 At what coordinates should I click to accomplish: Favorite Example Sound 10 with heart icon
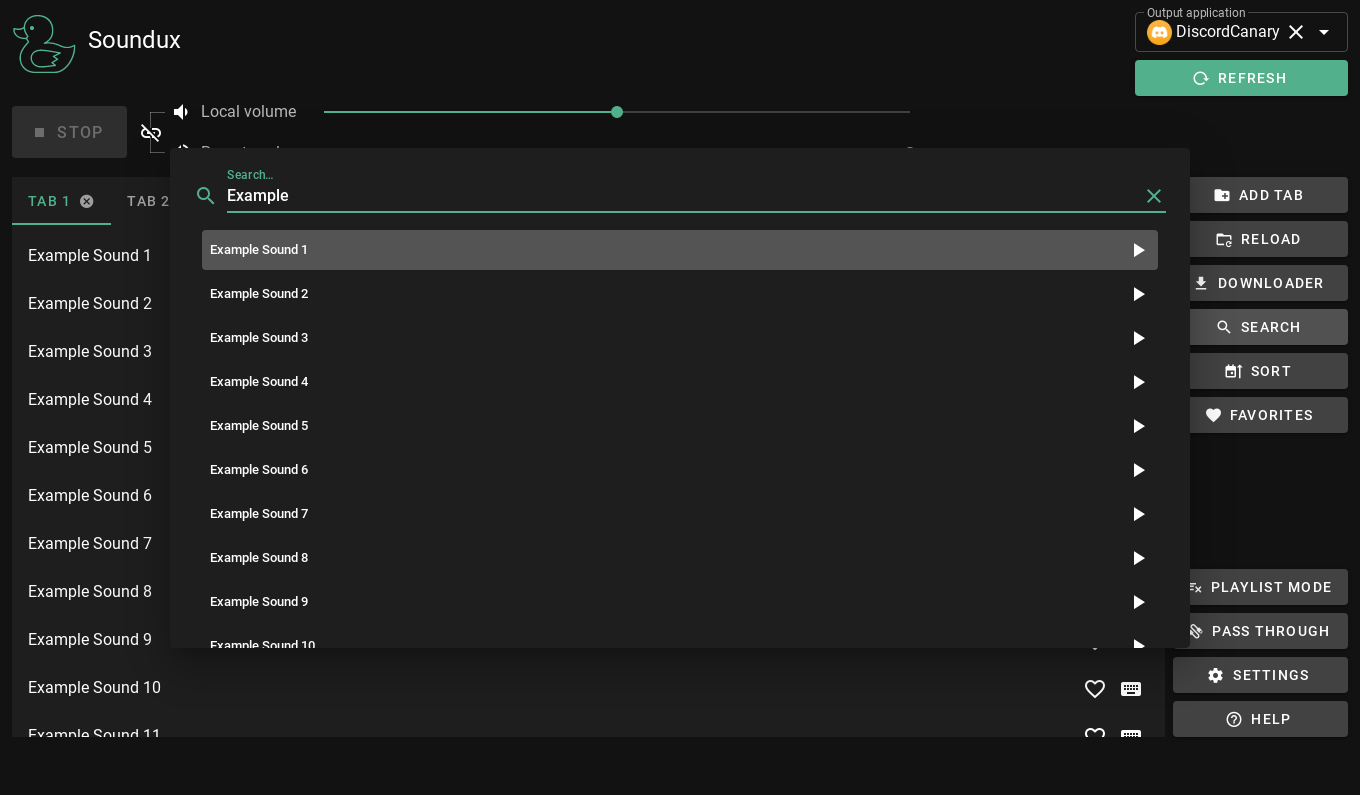(1095, 688)
